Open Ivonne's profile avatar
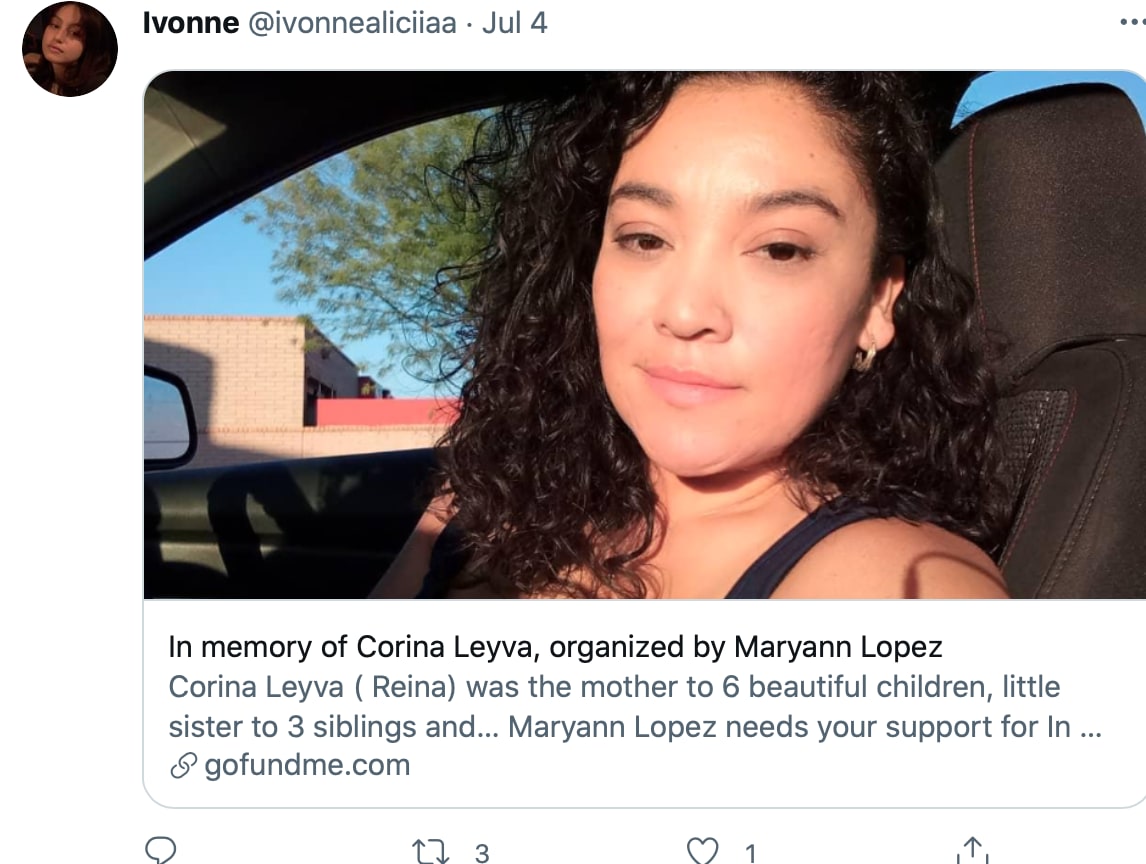 click(70, 49)
